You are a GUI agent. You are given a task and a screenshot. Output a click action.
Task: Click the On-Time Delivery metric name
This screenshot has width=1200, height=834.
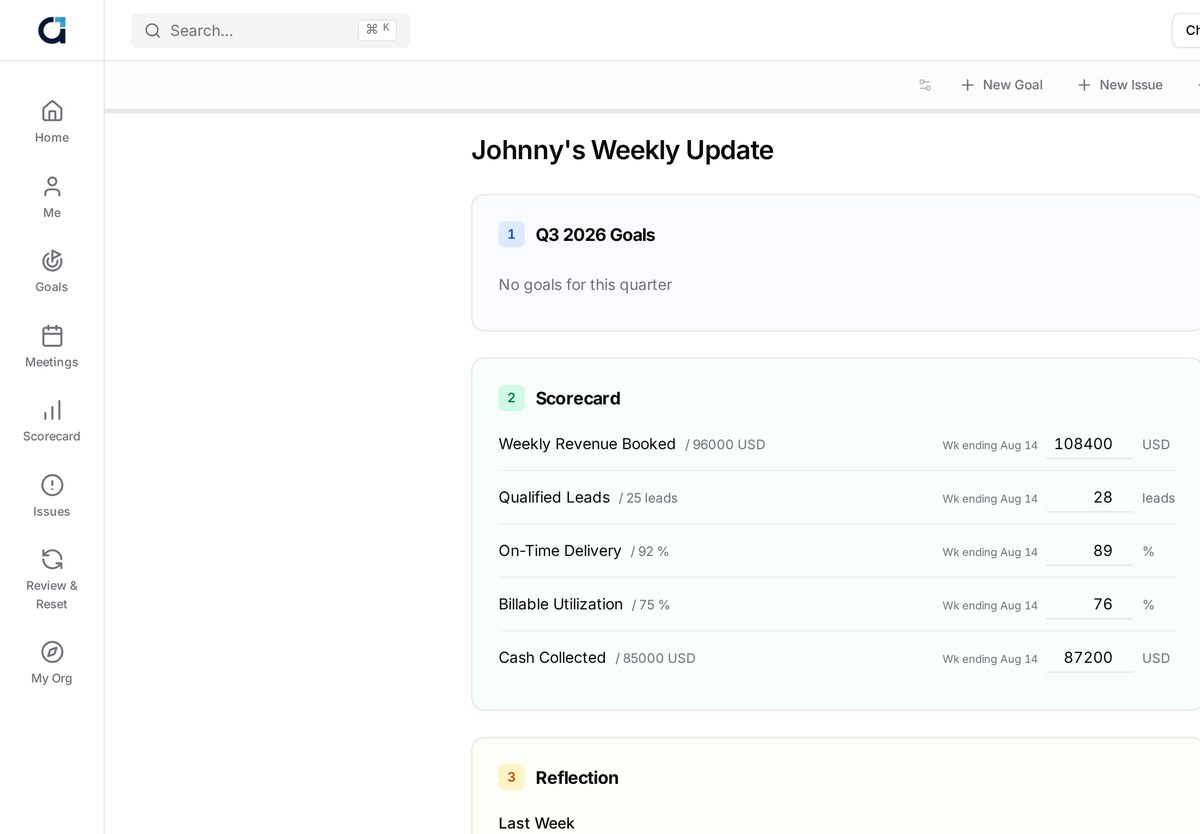(x=560, y=551)
